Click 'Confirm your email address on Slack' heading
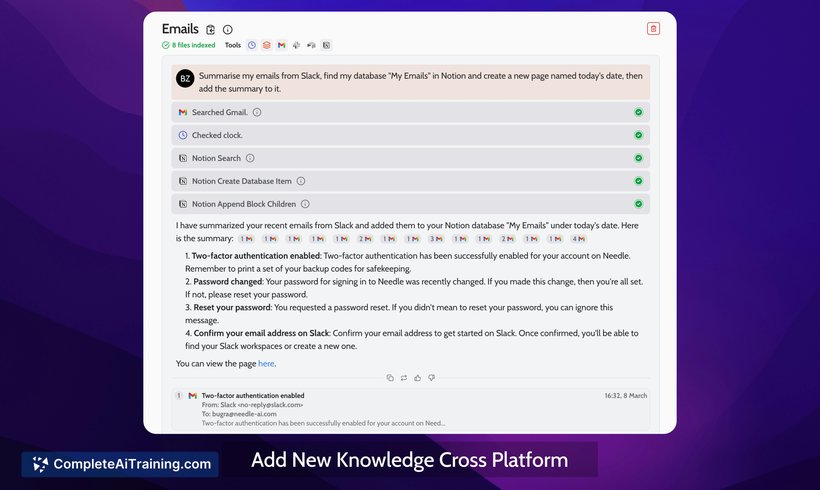820x490 pixels. pos(261,333)
